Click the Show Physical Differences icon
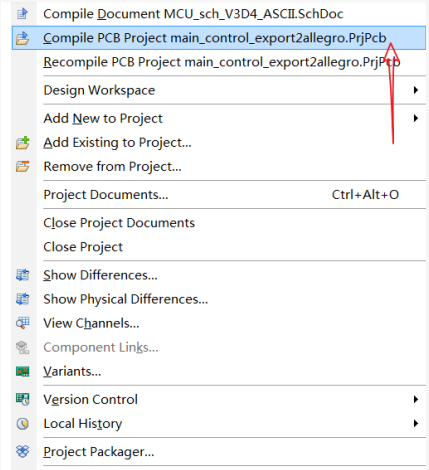The height and width of the screenshot is (470, 429). 22,299
